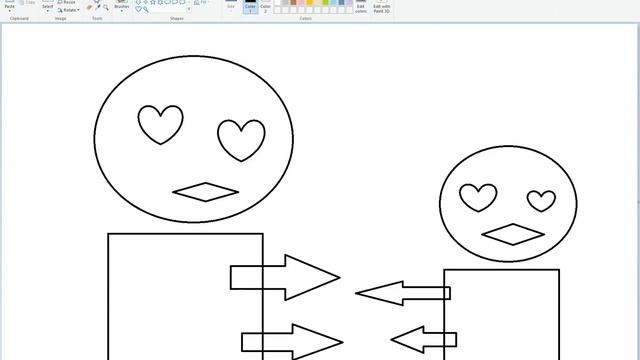Select the Four-point star shape
The width and height of the screenshot is (640, 360).
[x=146, y=2]
